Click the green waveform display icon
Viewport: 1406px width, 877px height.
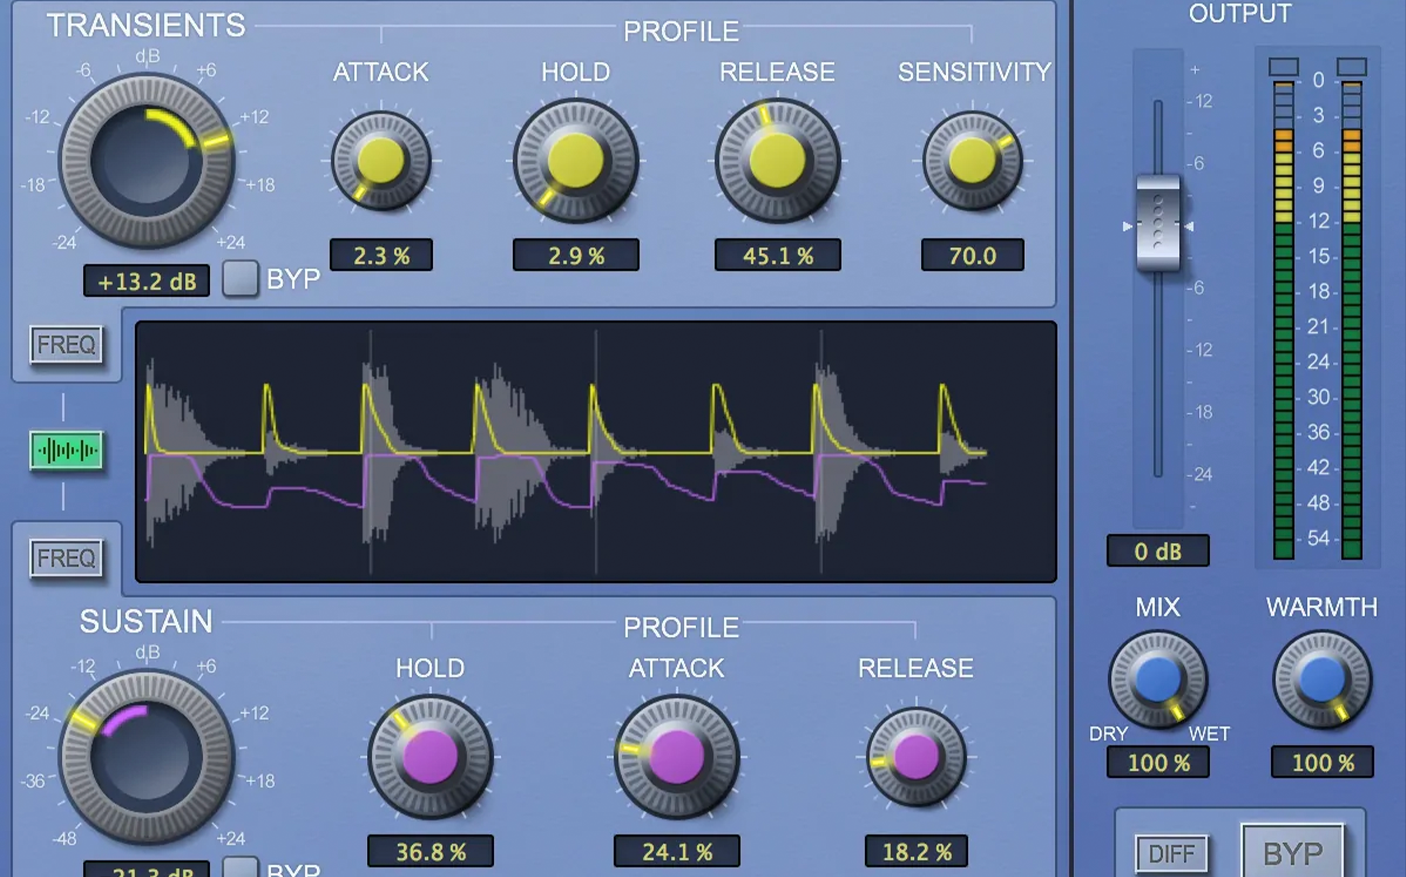(x=66, y=451)
